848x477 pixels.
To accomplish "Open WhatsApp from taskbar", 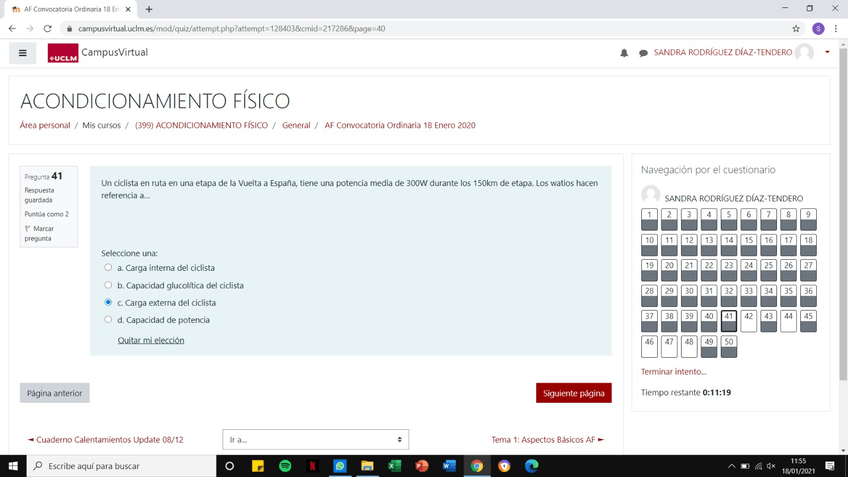I will [340, 466].
